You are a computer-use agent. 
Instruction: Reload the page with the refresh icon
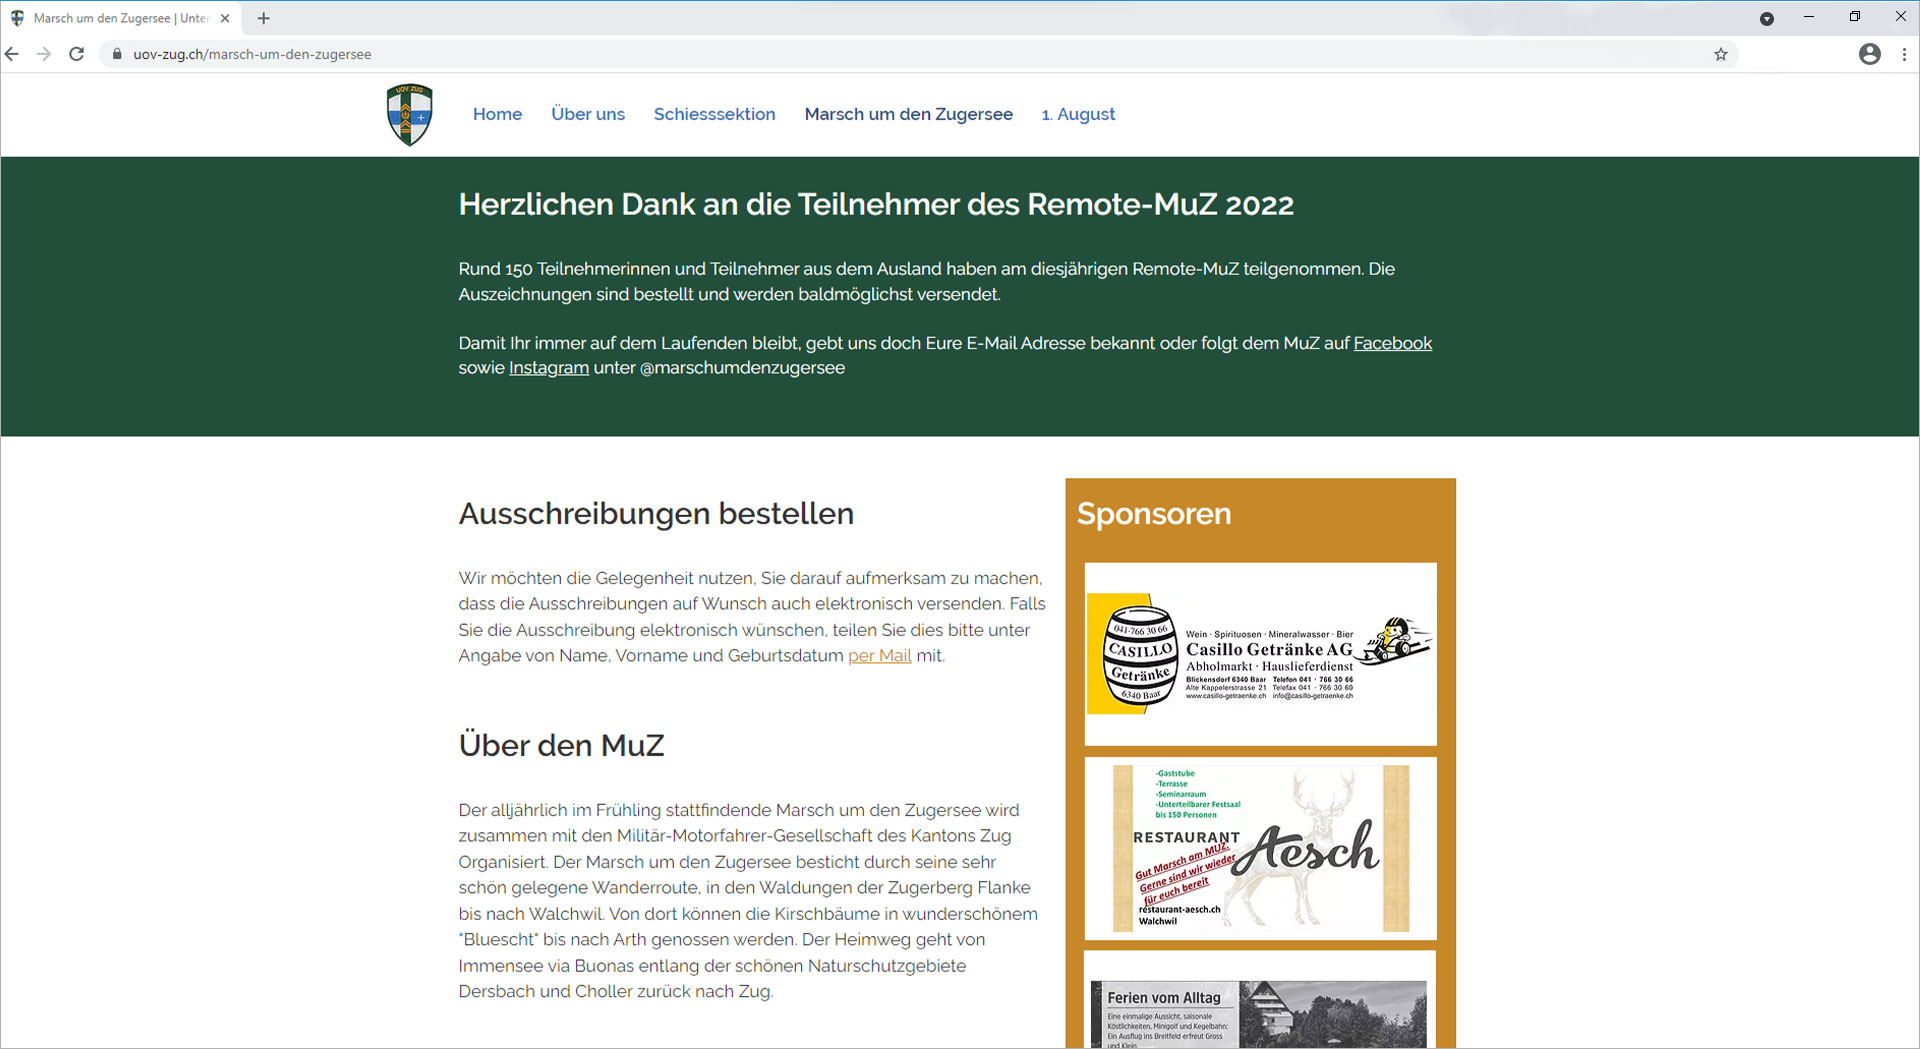coord(76,54)
